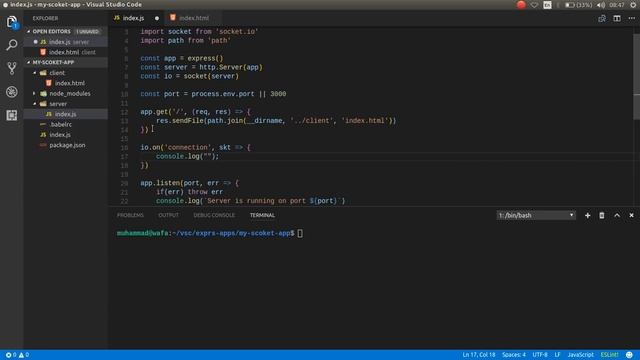Click the '1 UNSAVED' badge in Open Editors
This screenshot has height=360, width=640.
coord(88,31)
